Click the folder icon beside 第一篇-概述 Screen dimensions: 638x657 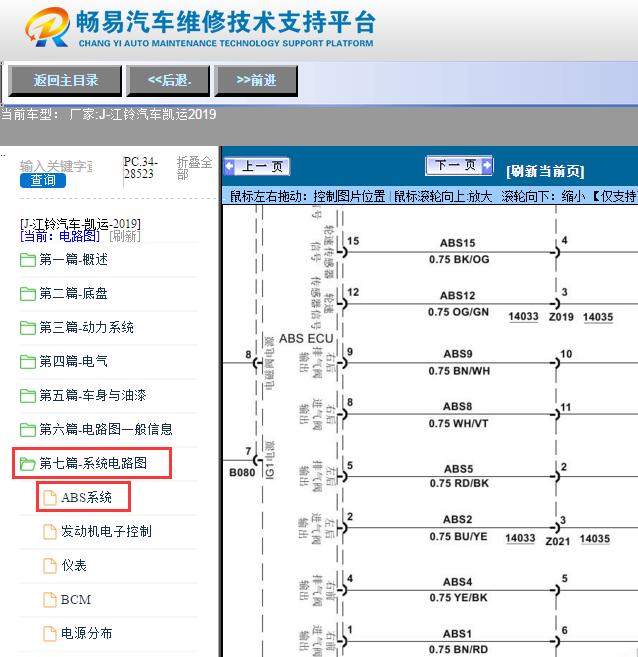[28, 260]
